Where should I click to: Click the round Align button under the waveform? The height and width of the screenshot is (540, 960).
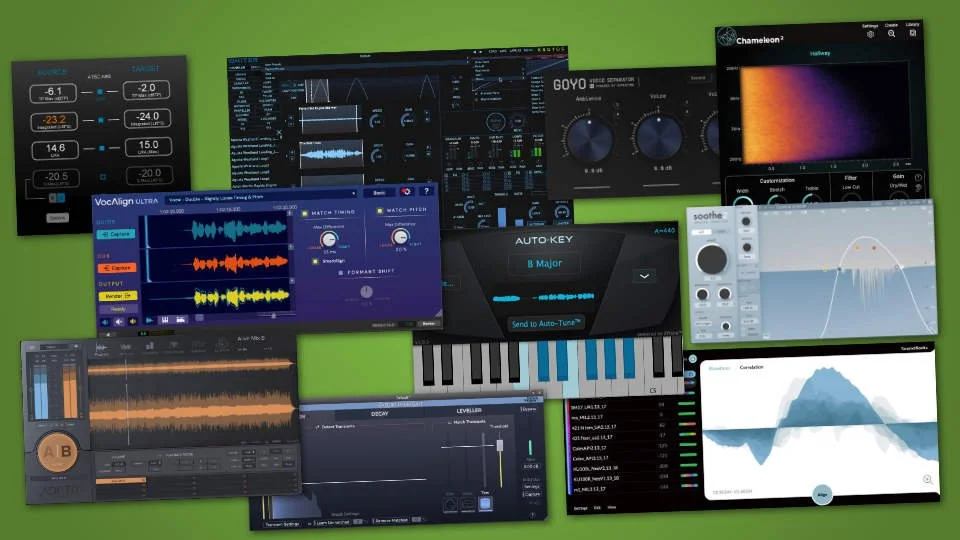click(822, 494)
